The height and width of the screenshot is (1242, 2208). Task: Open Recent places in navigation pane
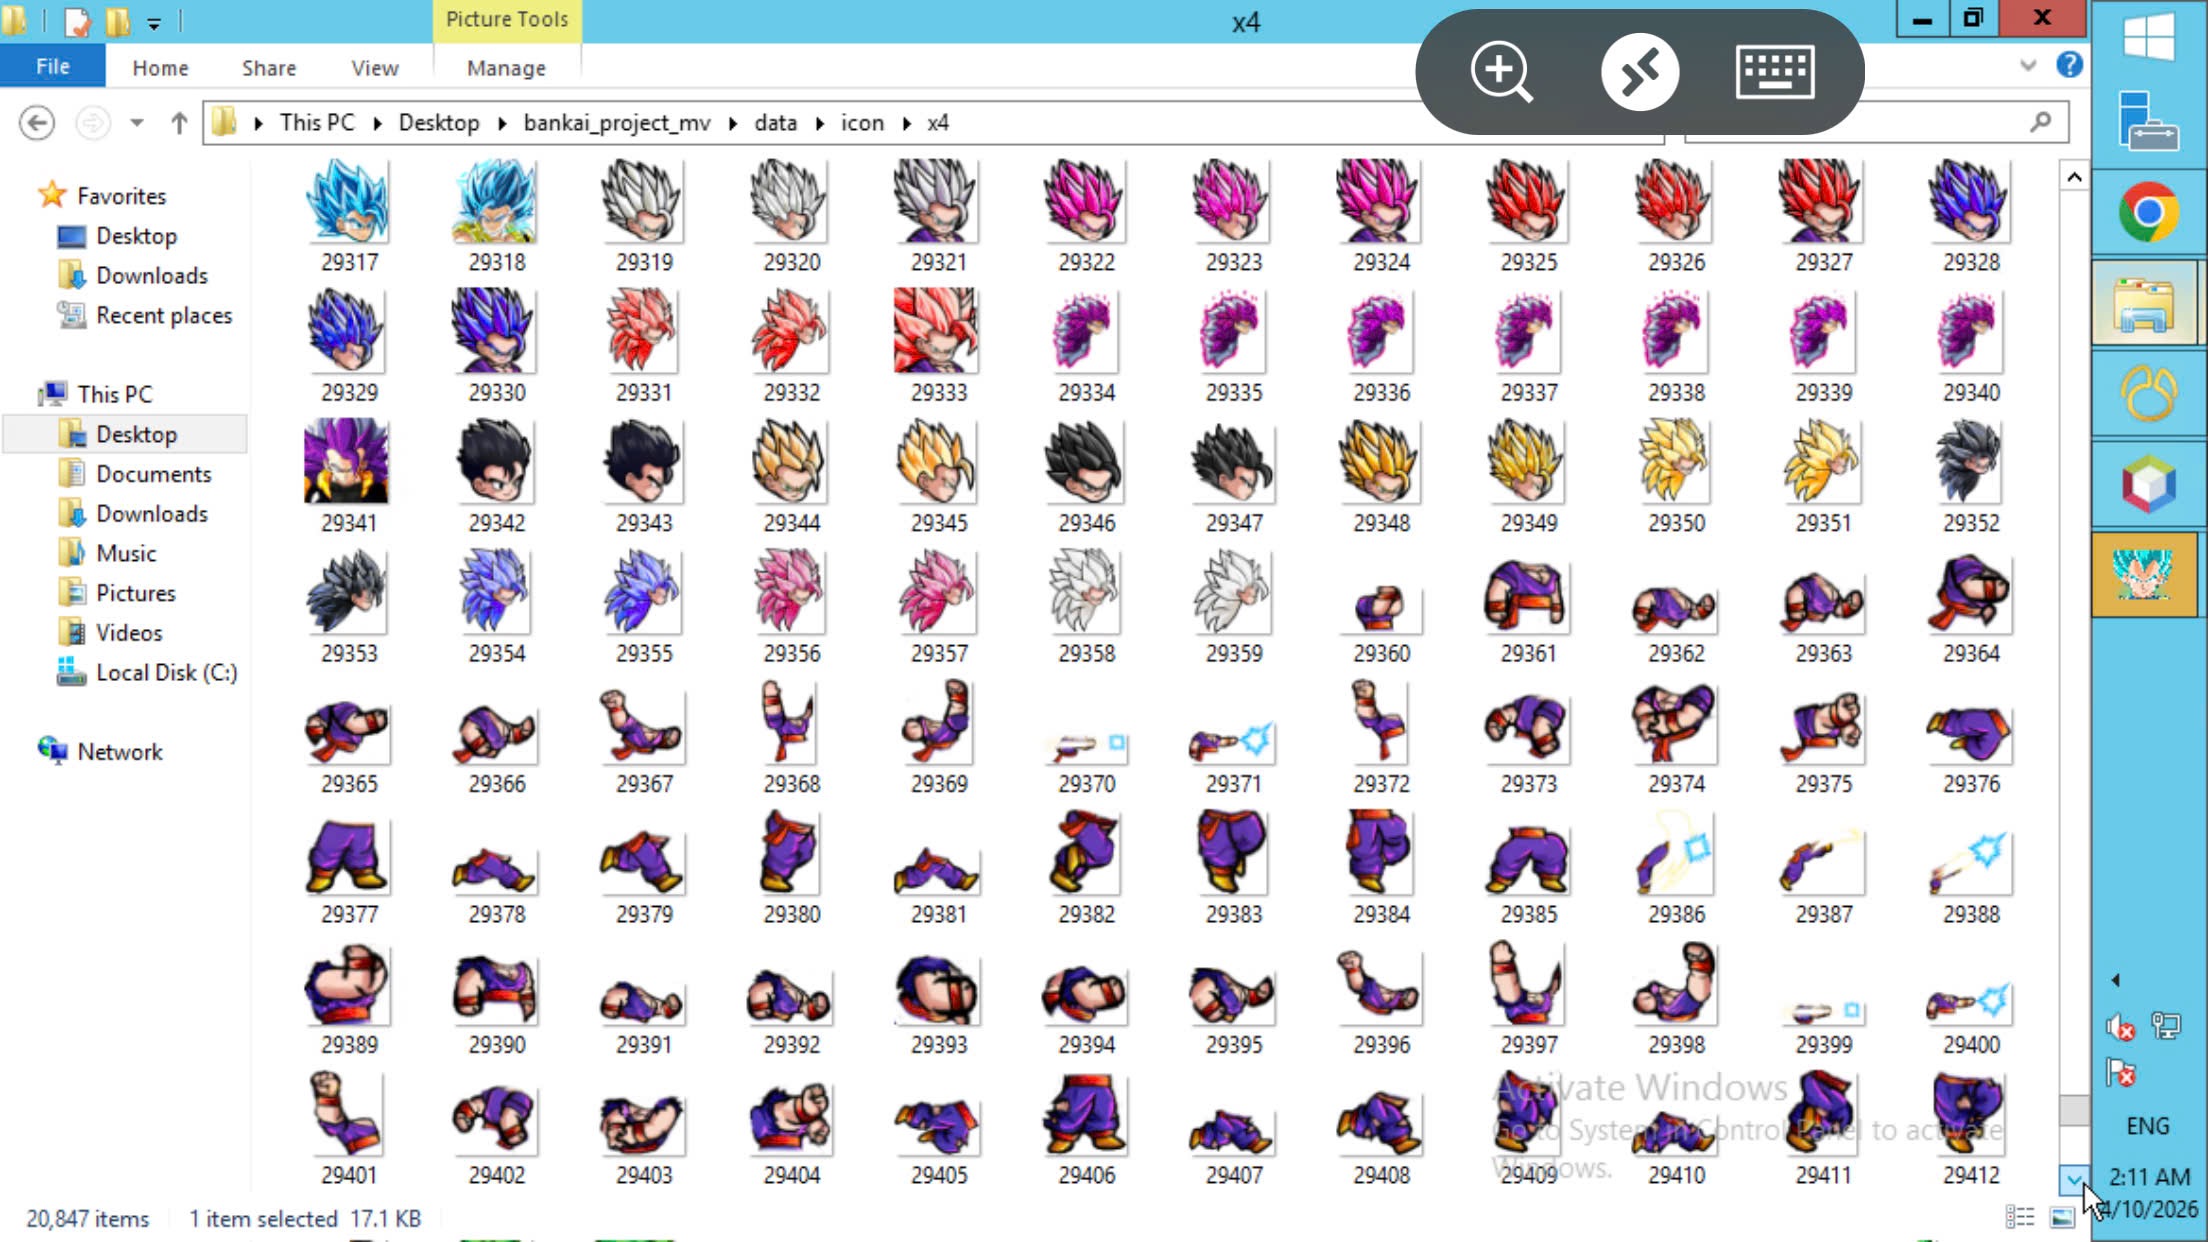(164, 315)
